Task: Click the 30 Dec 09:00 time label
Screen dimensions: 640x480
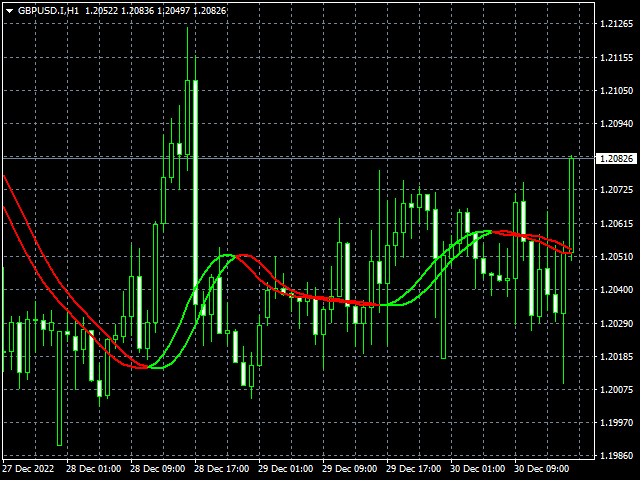Action: (x=542, y=469)
